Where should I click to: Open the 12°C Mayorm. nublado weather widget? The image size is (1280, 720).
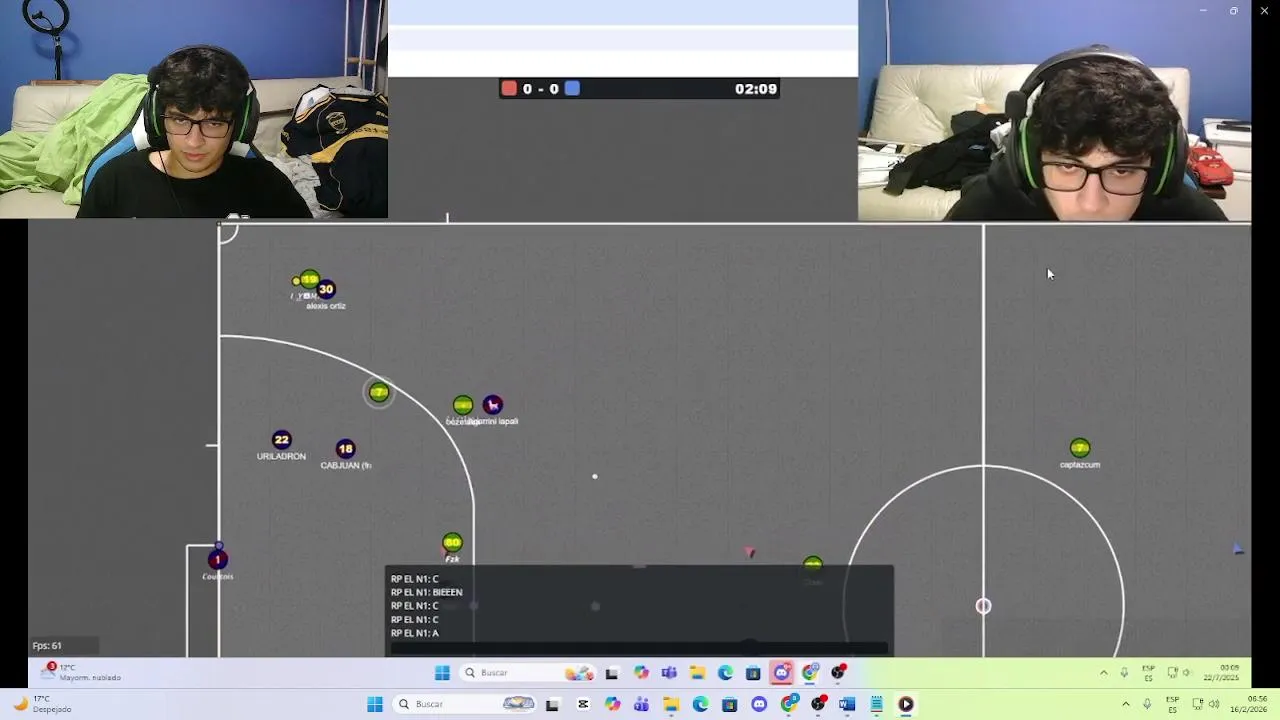82,672
